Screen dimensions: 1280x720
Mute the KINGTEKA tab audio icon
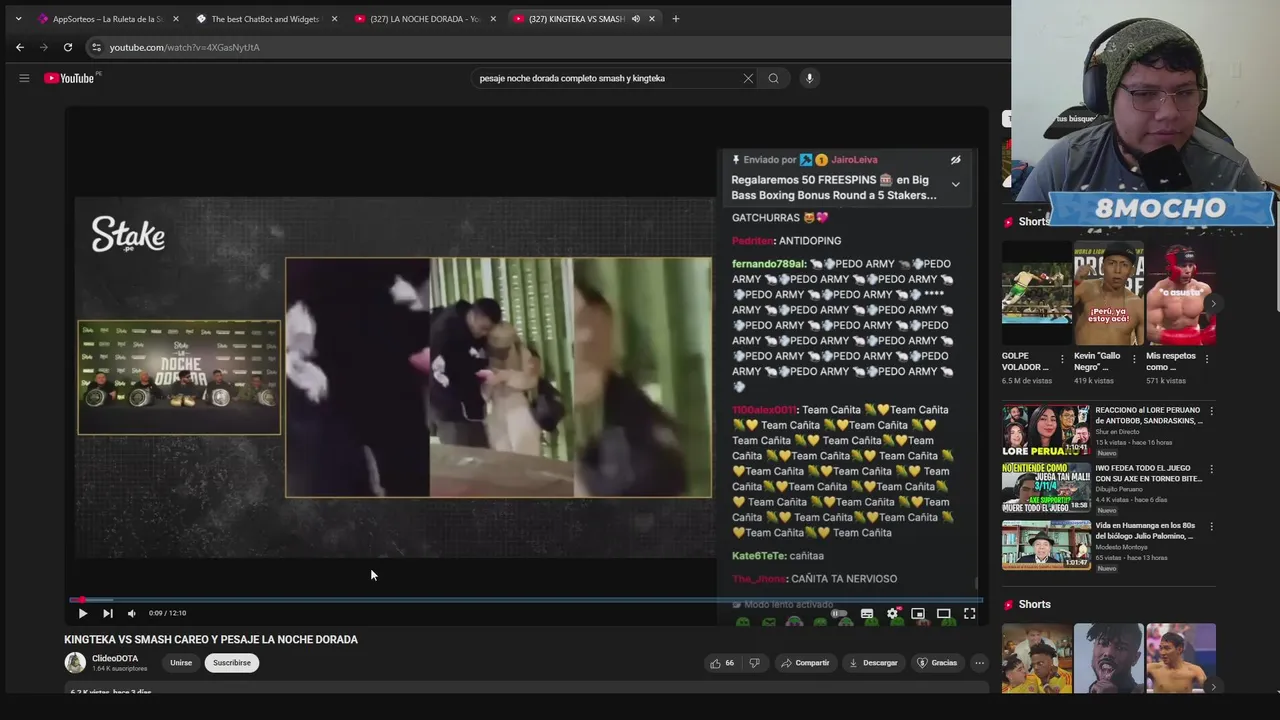pos(635,19)
